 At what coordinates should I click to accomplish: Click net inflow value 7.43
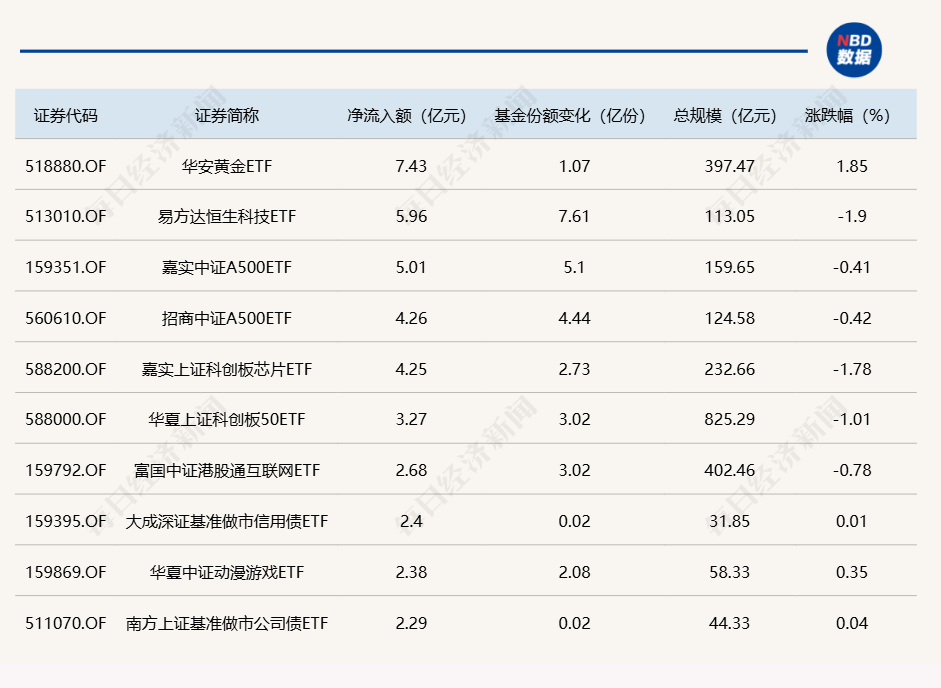(x=411, y=166)
